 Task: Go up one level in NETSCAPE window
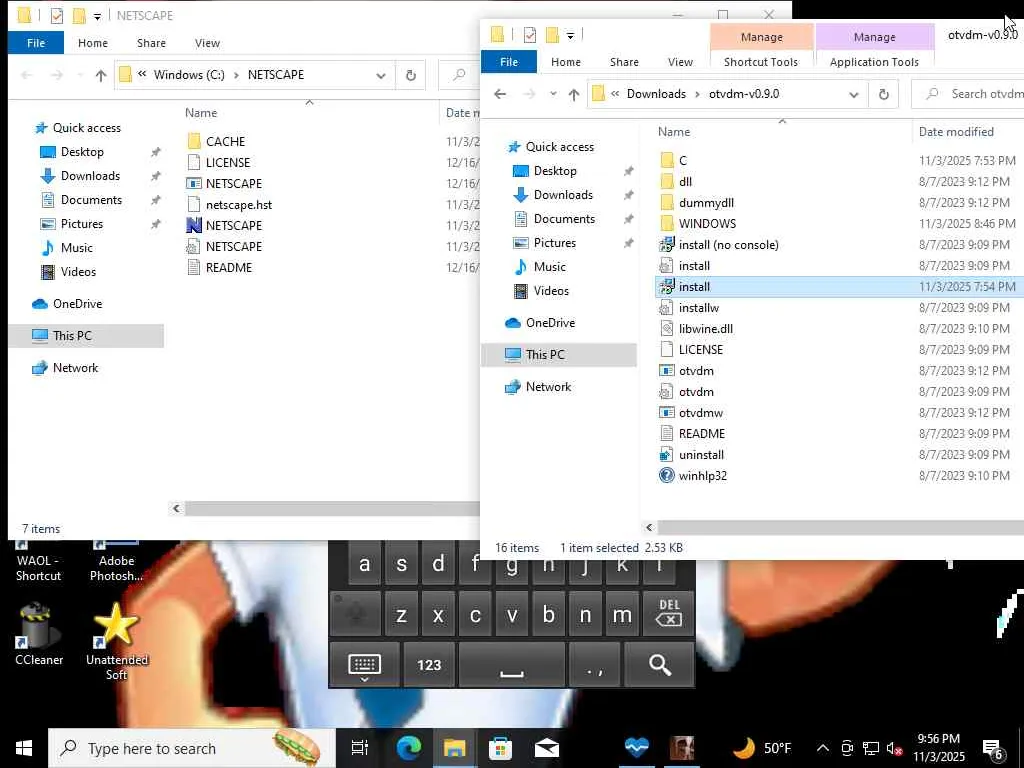coord(101,76)
